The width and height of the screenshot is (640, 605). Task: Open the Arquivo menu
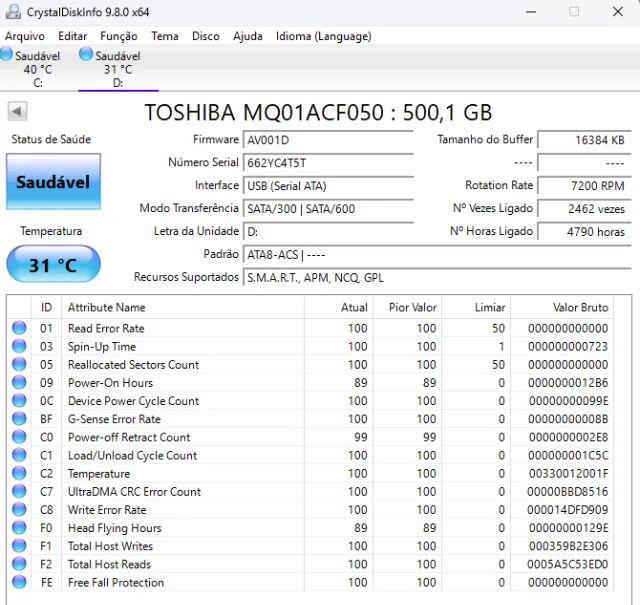[24, 36]
